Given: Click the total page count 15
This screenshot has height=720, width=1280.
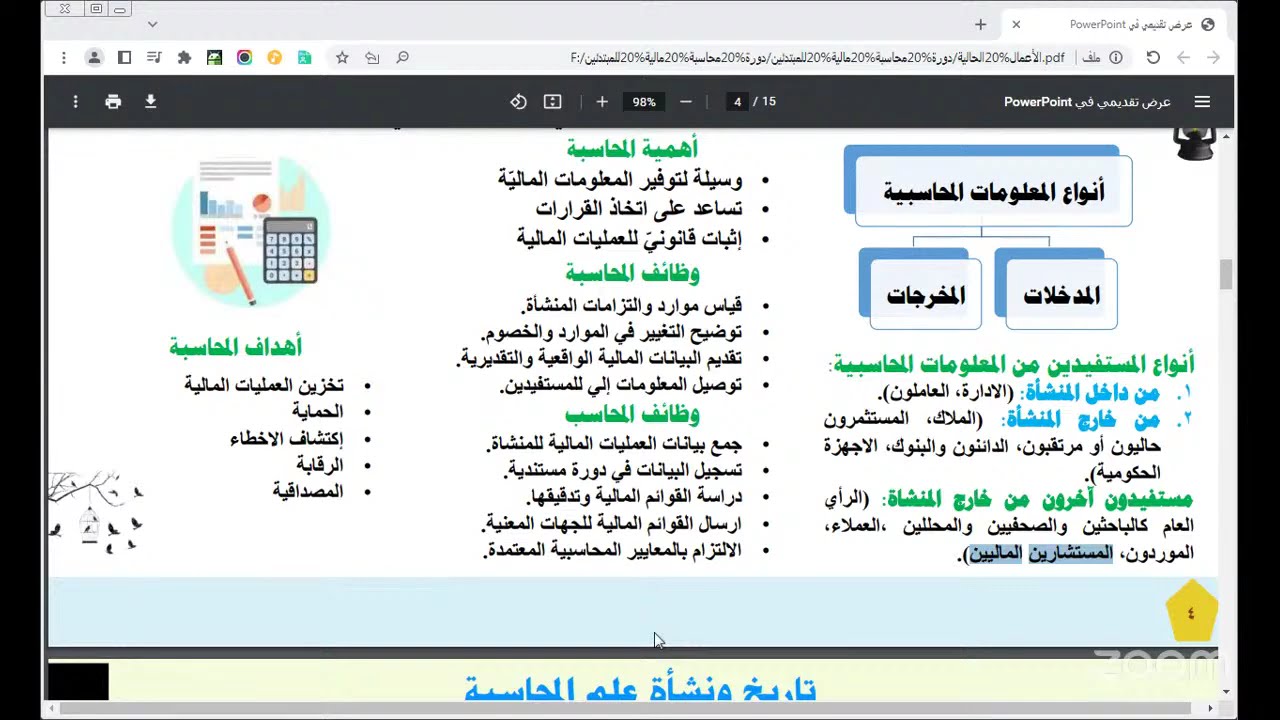Looking at the screenshot, I should click(x=768, y=102).
